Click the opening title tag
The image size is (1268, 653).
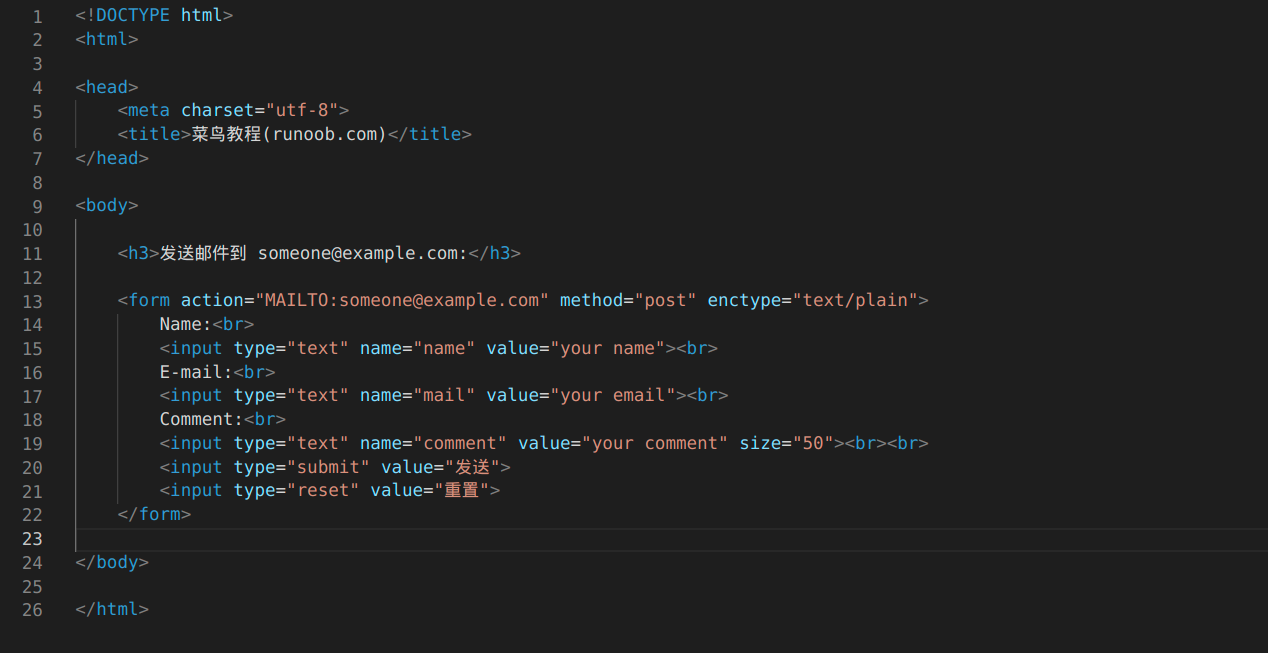(154, 134)
